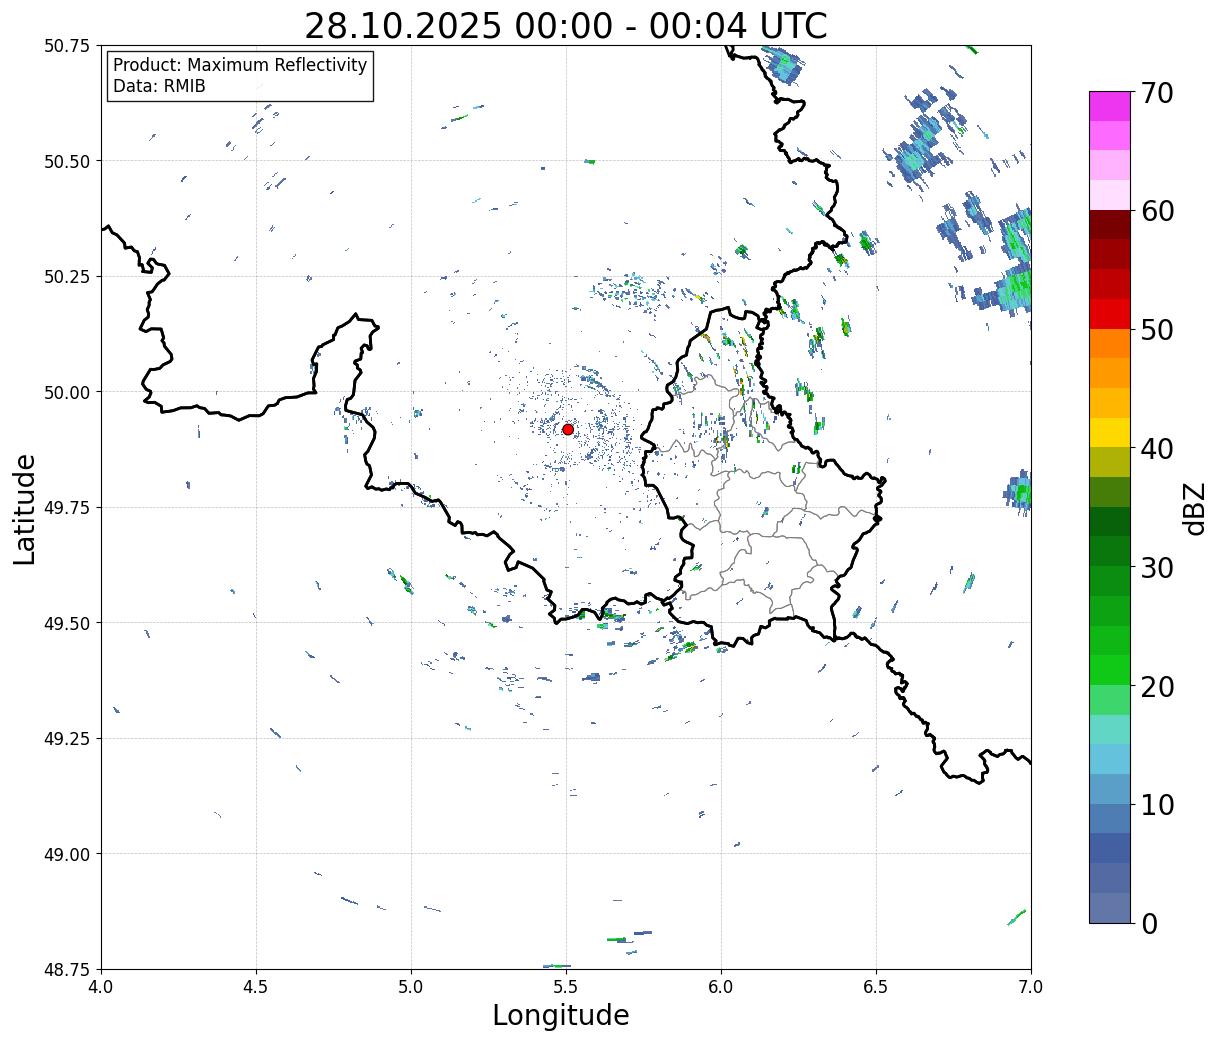Click the latitude tick 50.00
The width and height of the screenshot is (1219, 1040).
pyautogui.click(x=67, y=392)
